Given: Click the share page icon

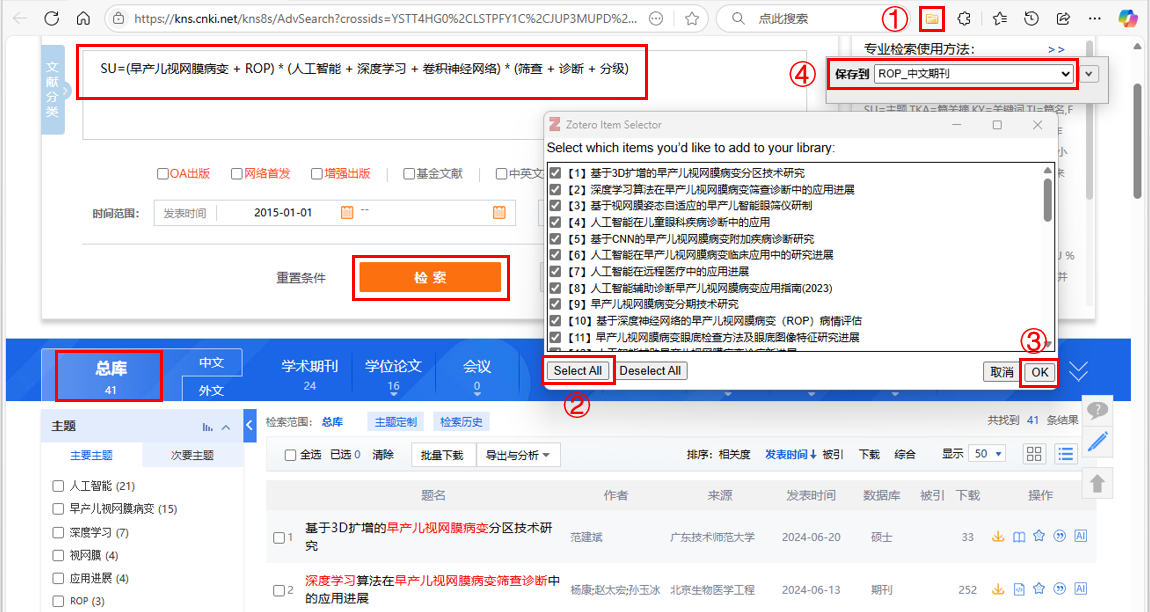Looking at the screenshot, I should tap(1063, 18).
